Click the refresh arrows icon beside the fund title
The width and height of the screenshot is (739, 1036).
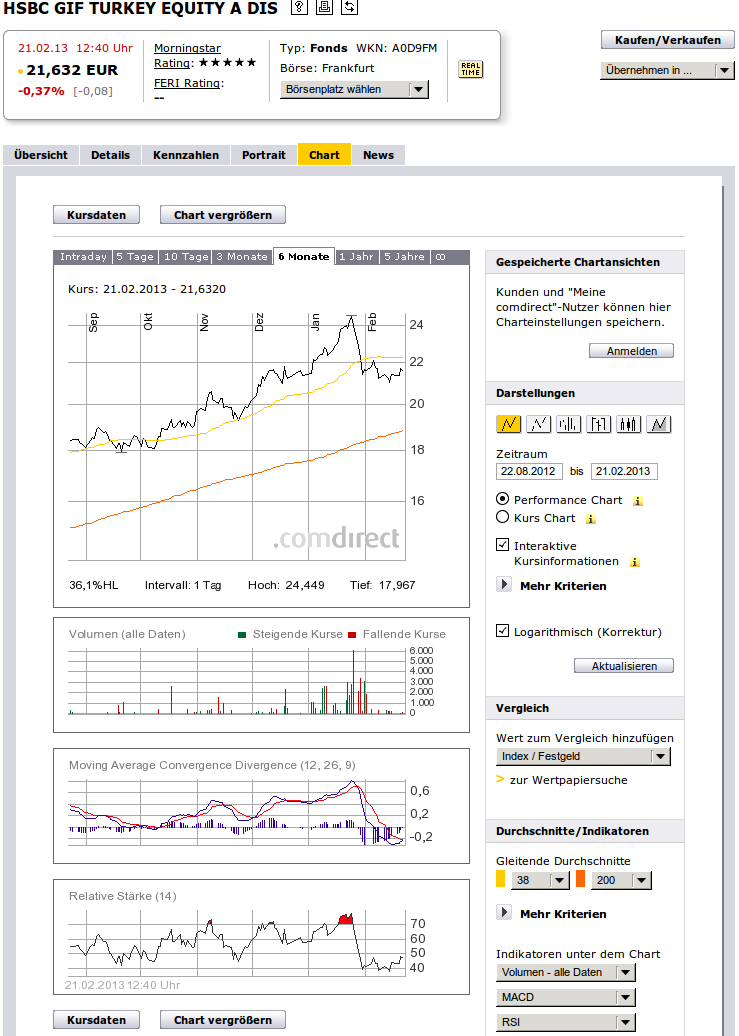tap(349, 7)
